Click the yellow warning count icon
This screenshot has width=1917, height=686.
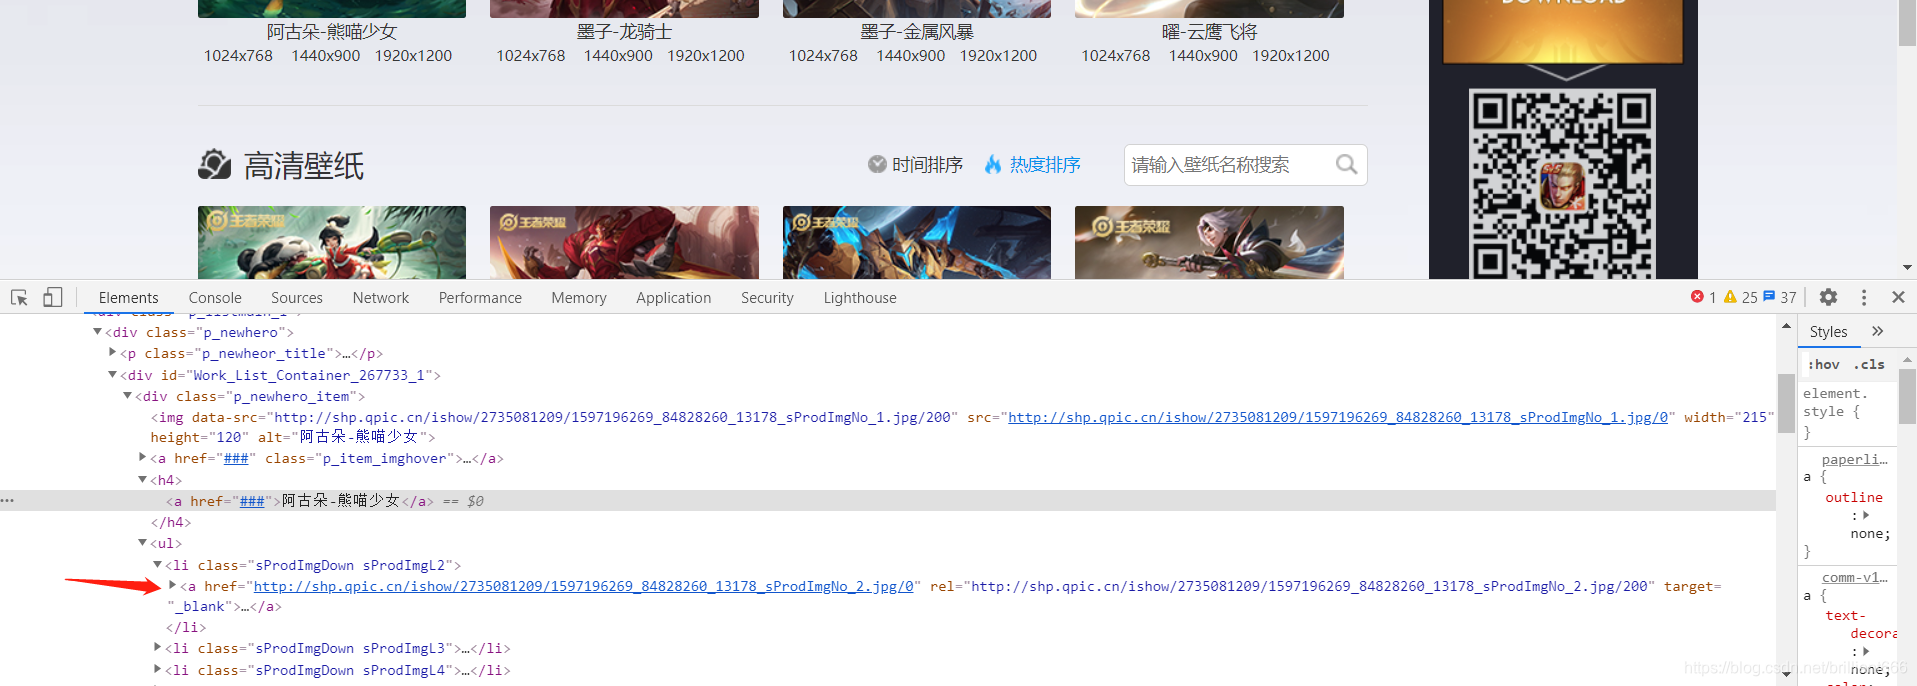1730,297
